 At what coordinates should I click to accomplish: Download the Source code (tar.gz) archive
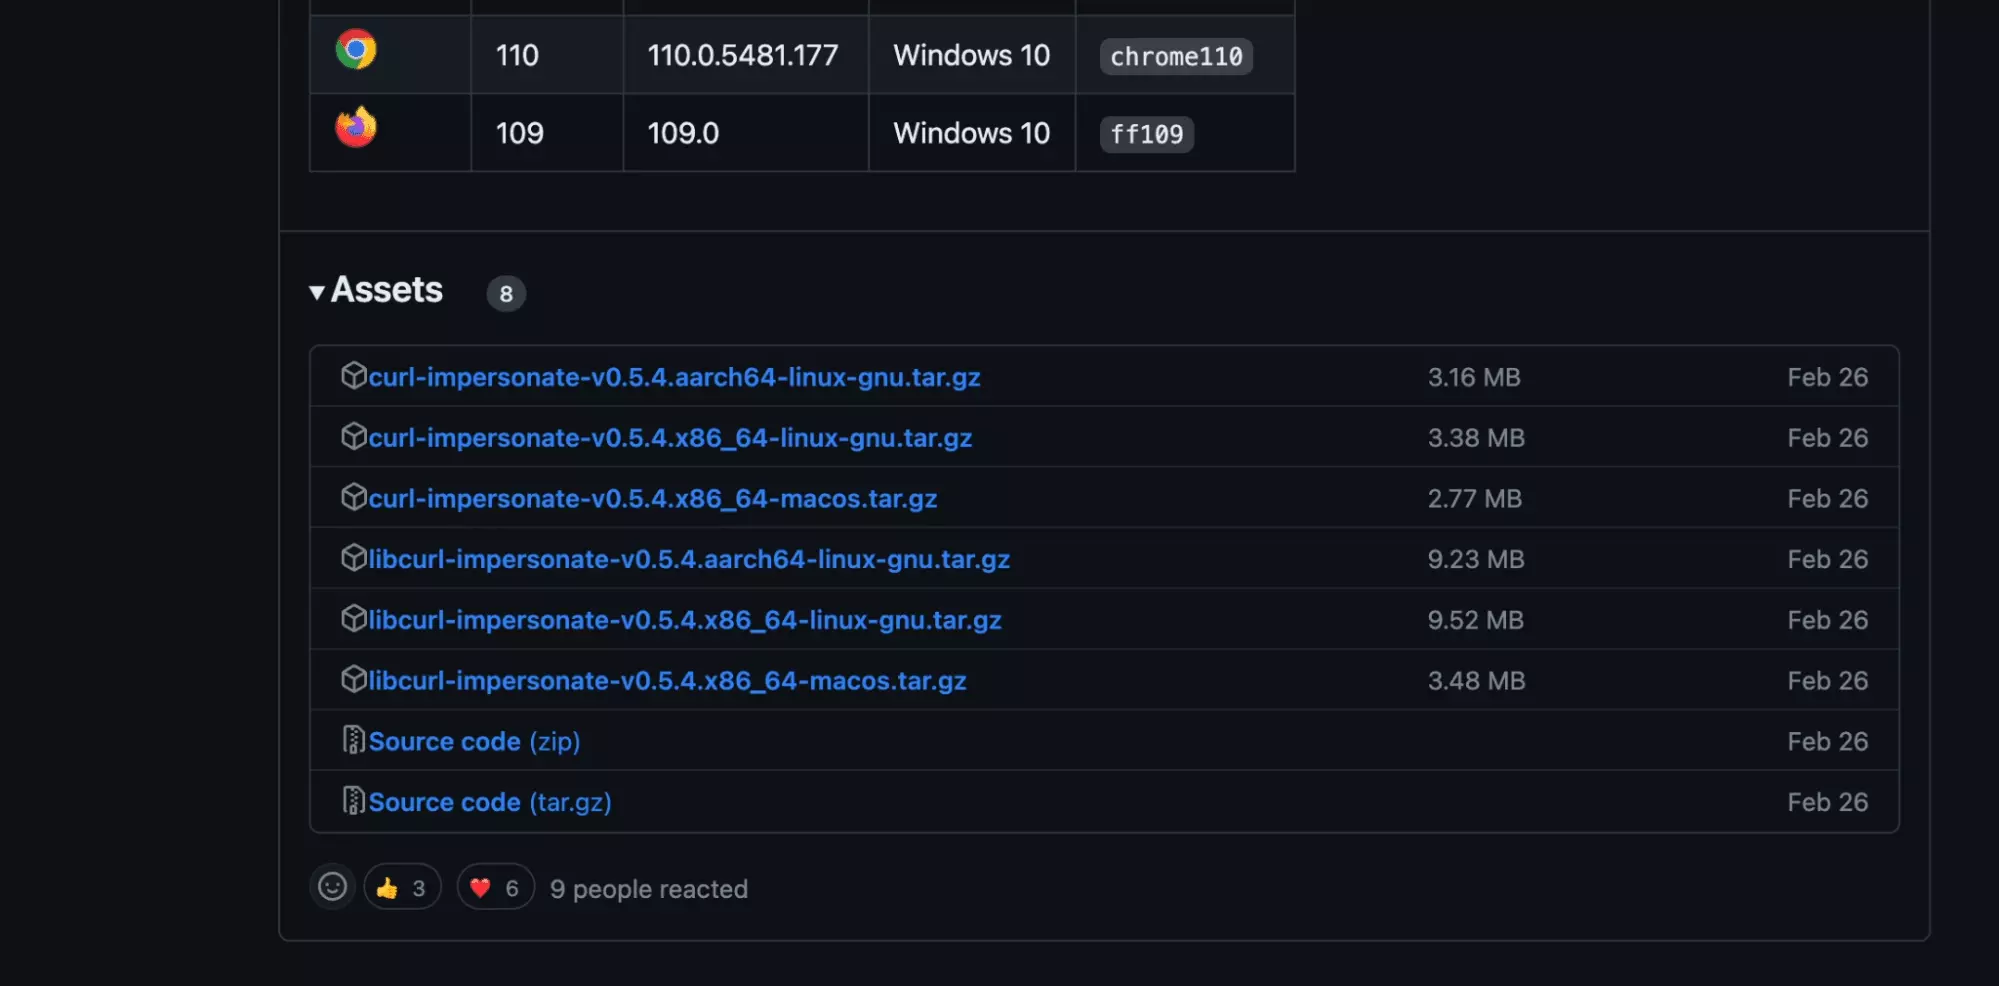click(x=490, y=803)
